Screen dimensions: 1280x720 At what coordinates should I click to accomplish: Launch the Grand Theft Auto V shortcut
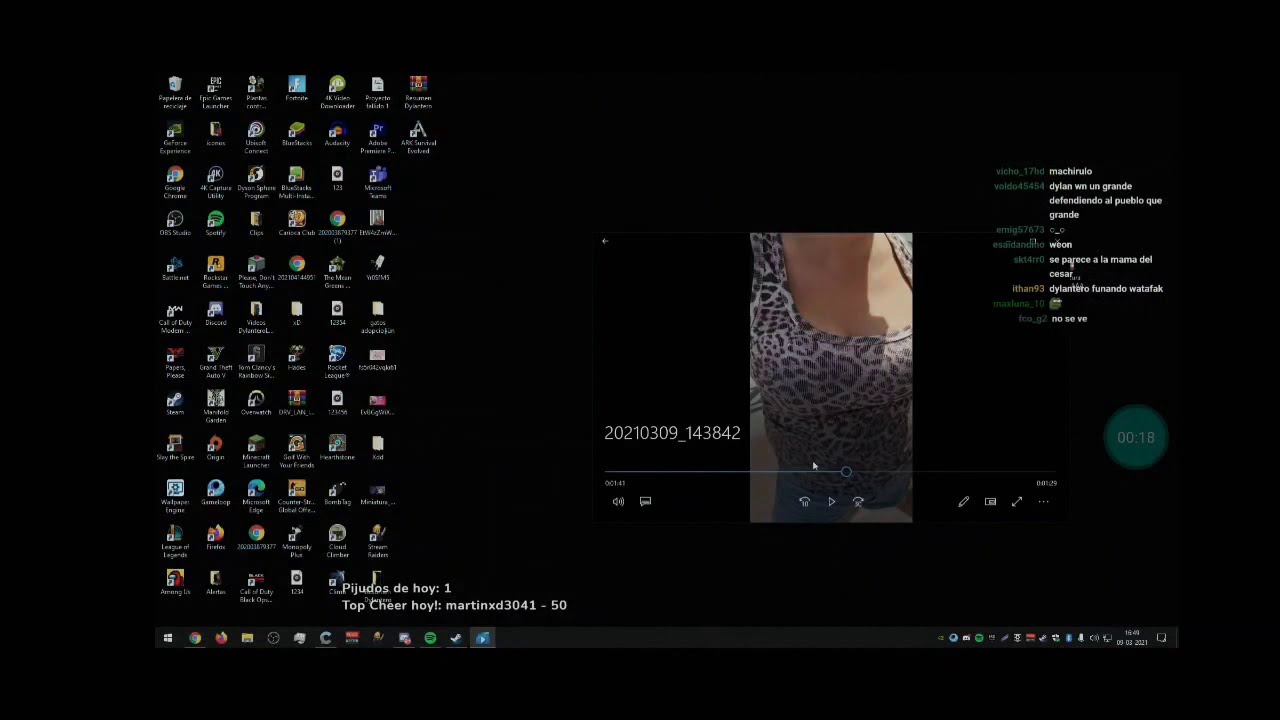[x=215, y=361]
